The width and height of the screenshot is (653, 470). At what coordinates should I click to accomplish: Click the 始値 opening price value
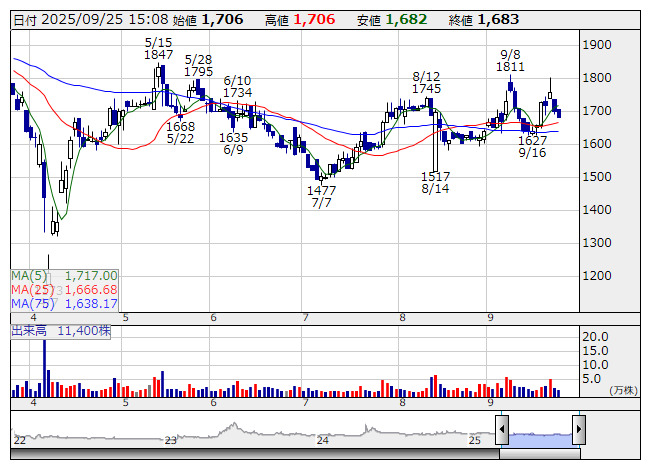(221, 19)
